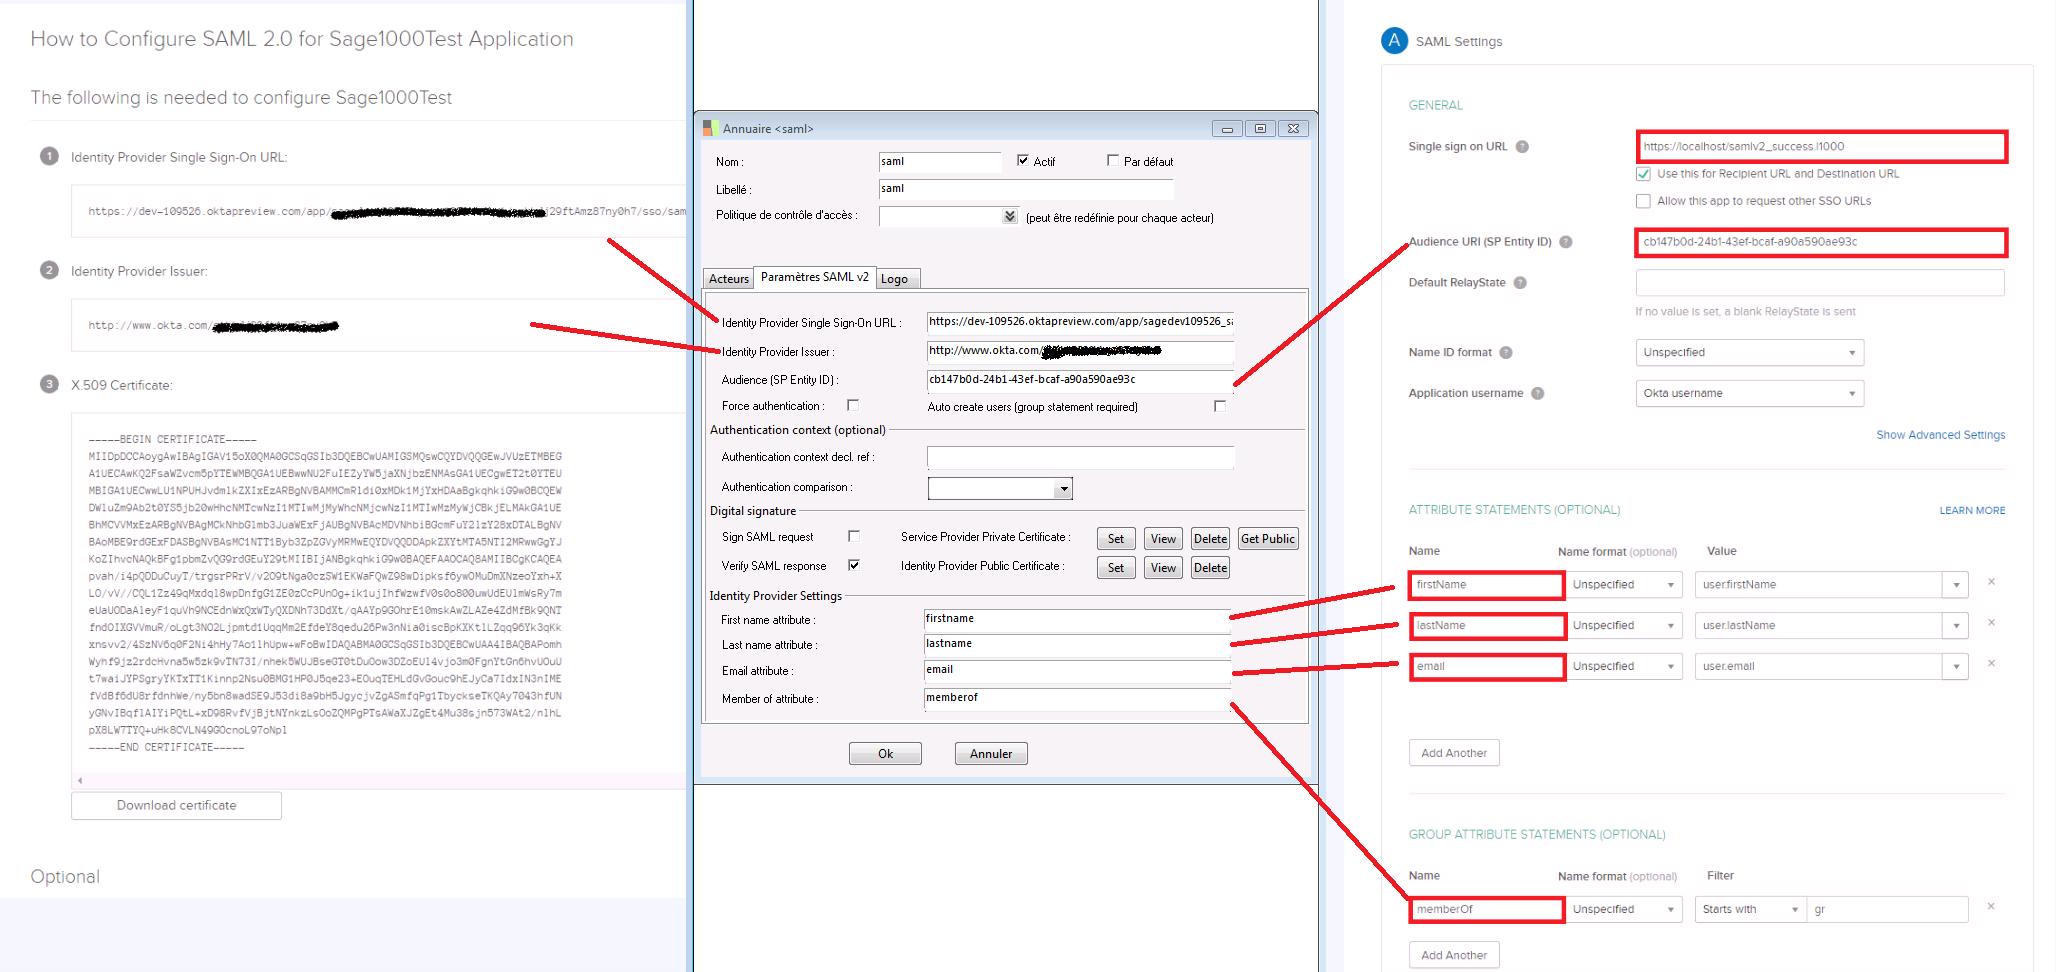Image resolution: width=2056 pixels, height=972 pixels.
Task: Remove the lastName attribute statement row
Action: tap(1991, 623)
